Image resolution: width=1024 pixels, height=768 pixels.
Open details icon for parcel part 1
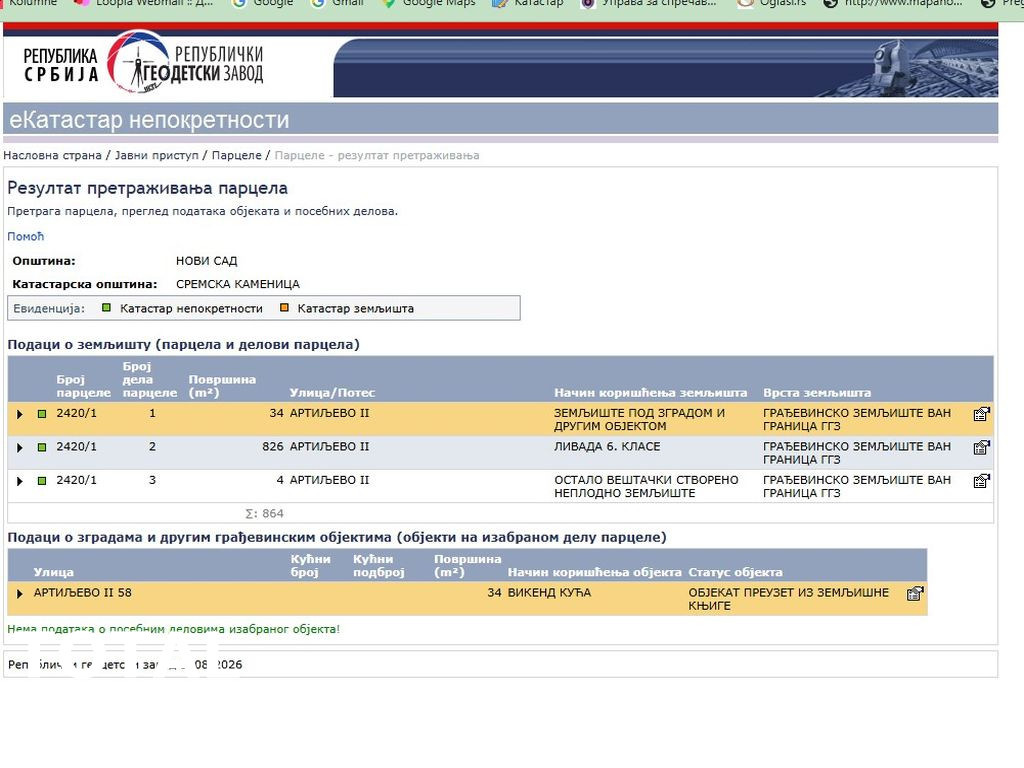point(981,414)
